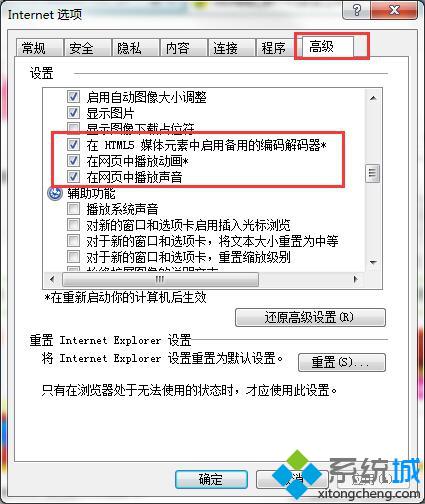Uncheck 在网页中播放声音 checkbox

pos(73,176)
